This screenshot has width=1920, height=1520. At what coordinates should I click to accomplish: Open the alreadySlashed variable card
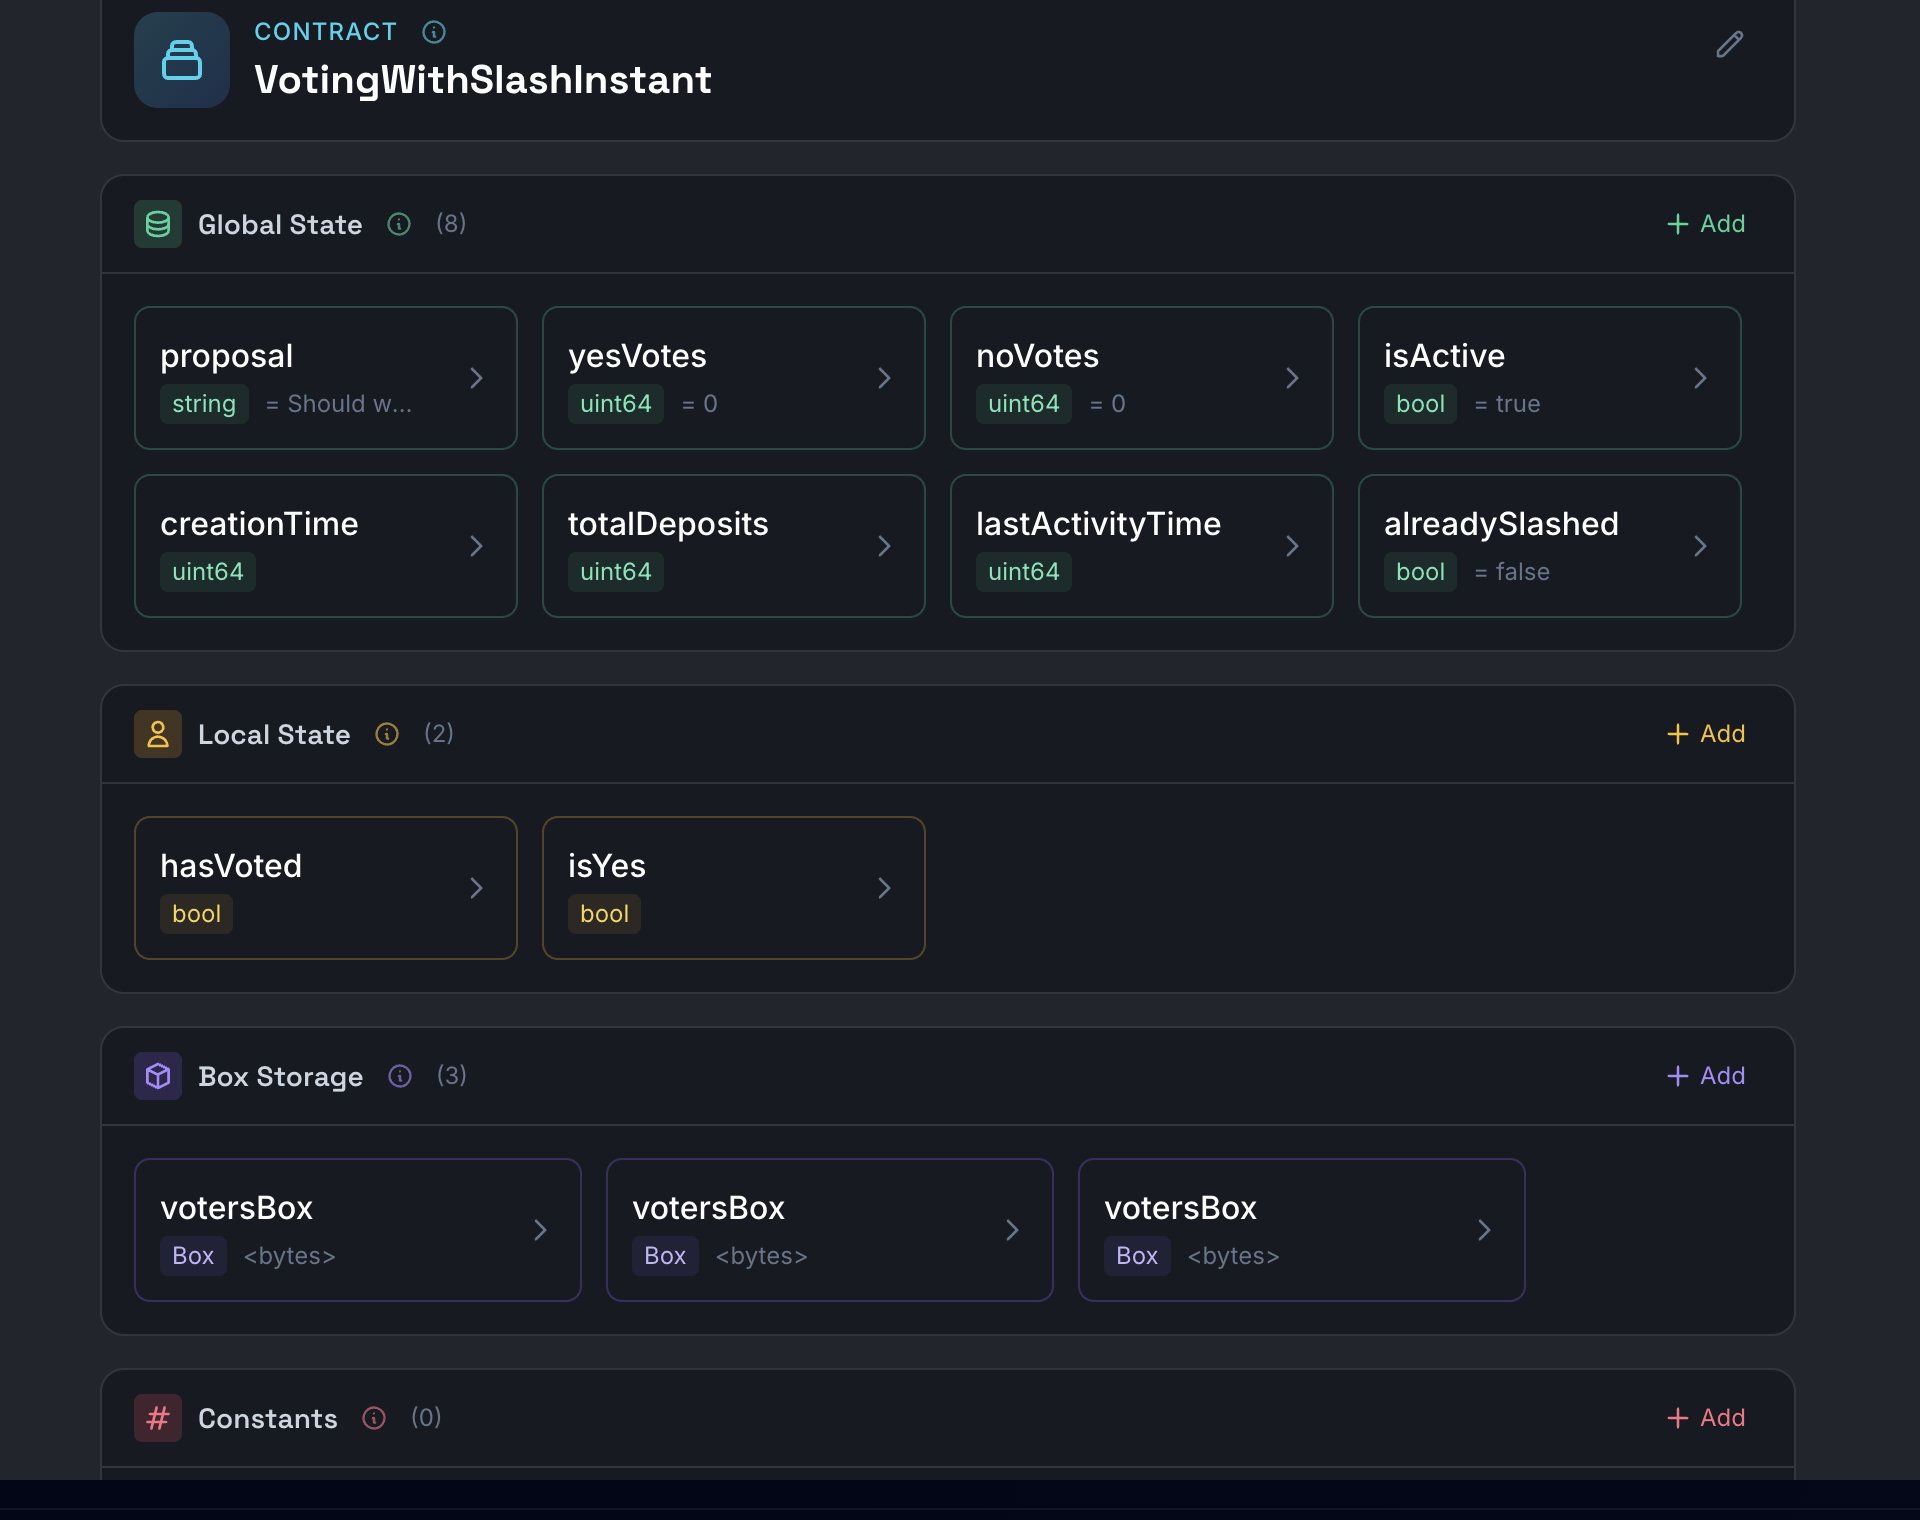(x=1548, y=546)
